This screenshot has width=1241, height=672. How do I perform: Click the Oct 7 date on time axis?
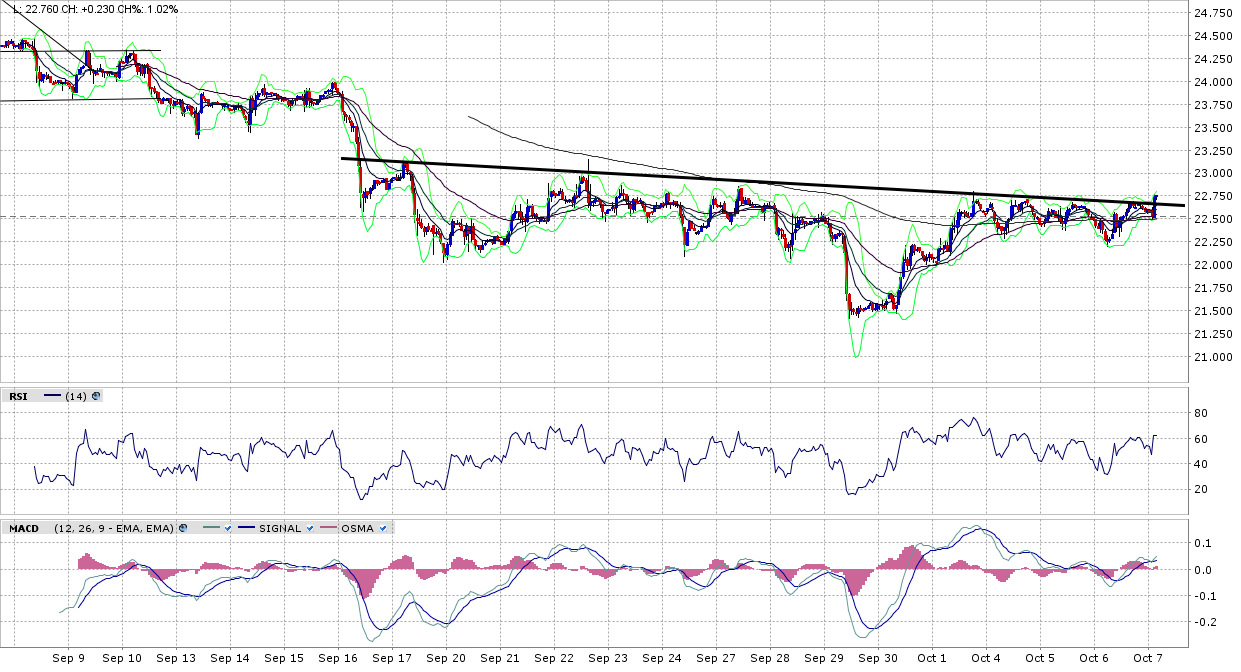[1148, 658]
